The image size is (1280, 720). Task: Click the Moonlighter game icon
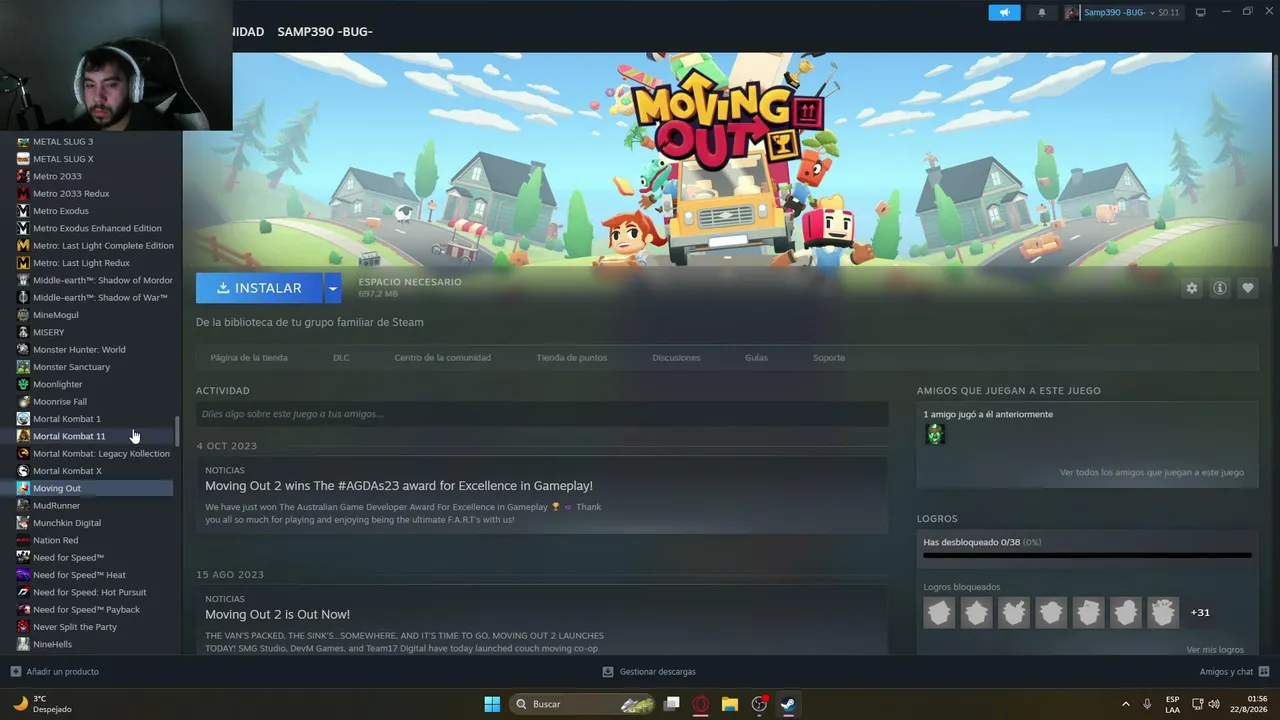23,384
